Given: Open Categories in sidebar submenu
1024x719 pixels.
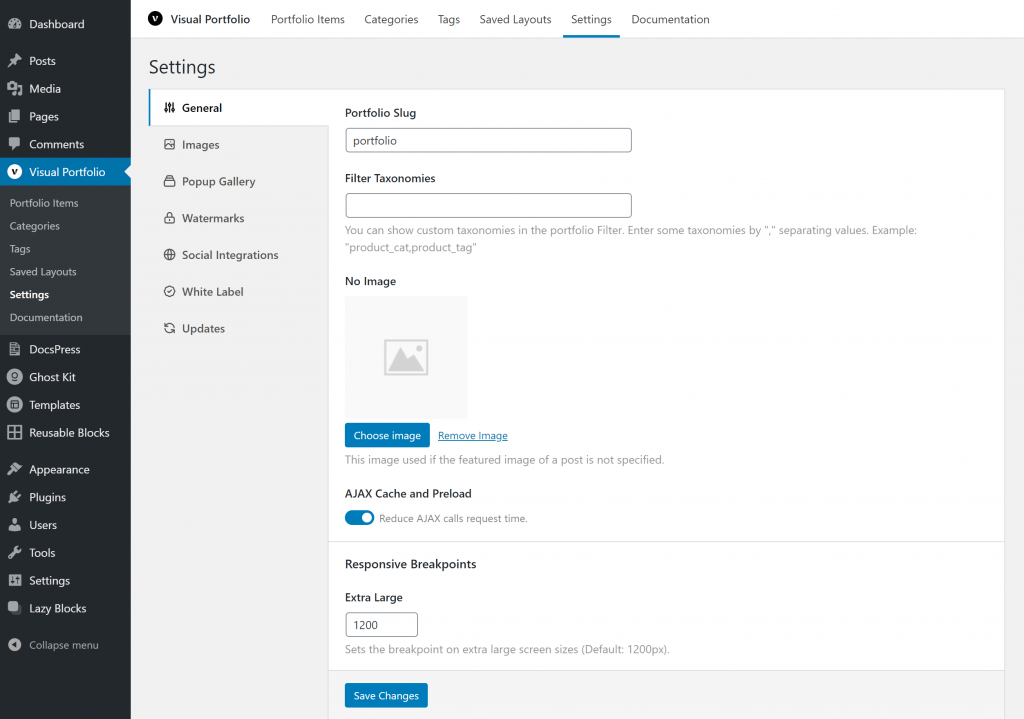Looking at the screenshot, I should 35,226.
